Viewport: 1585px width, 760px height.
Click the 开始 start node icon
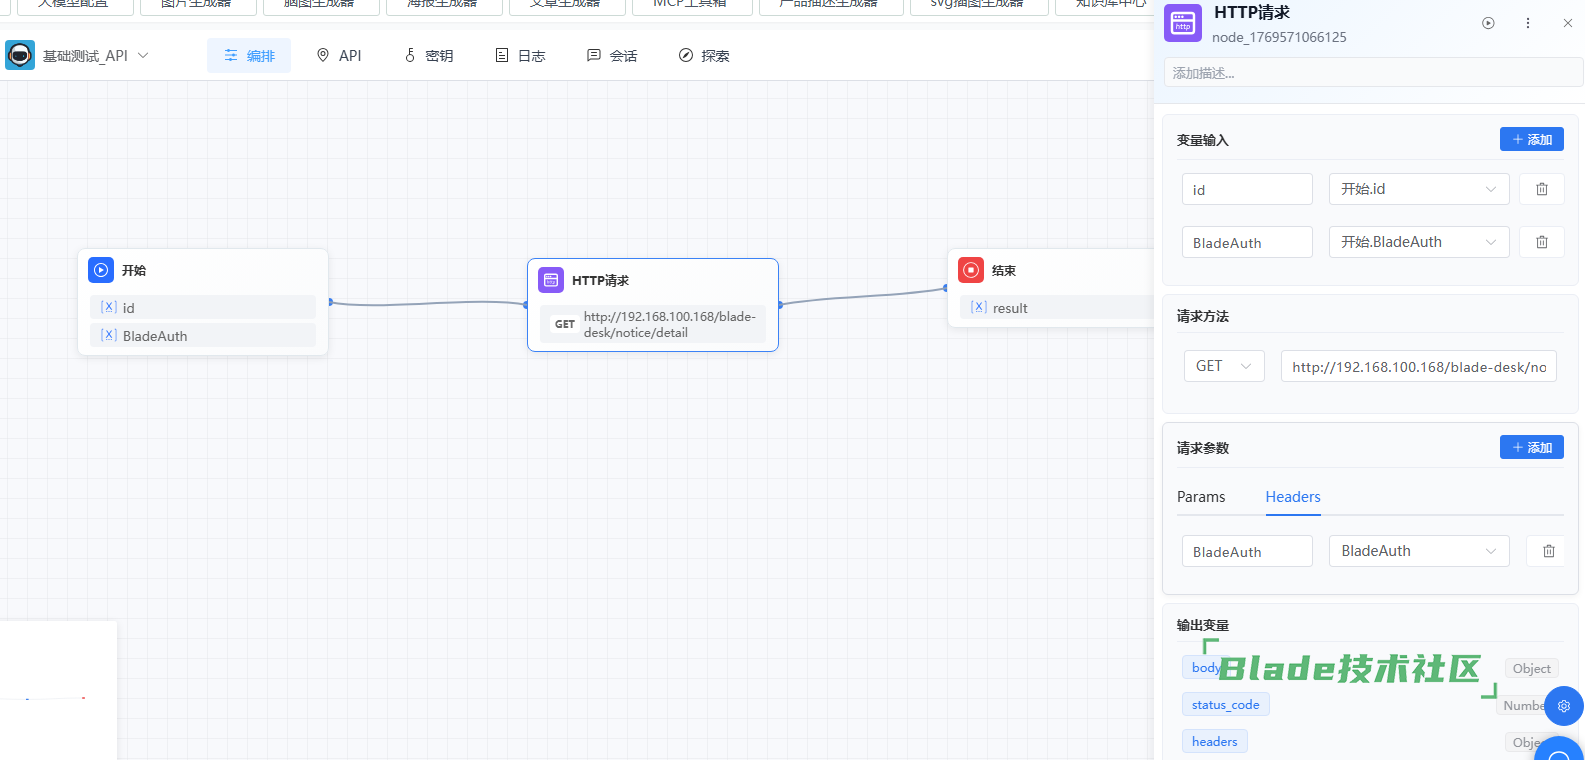(101, 270)
